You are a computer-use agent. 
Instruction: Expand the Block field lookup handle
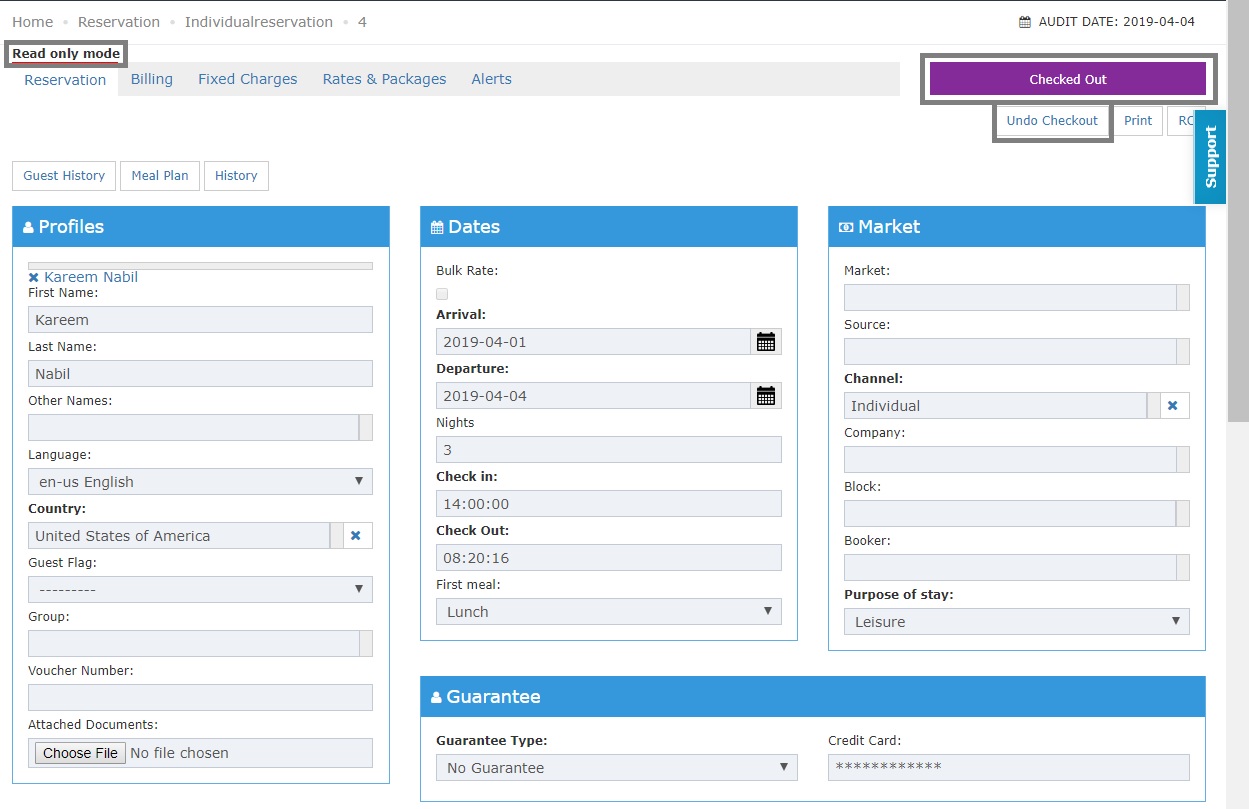point(1183,514)
